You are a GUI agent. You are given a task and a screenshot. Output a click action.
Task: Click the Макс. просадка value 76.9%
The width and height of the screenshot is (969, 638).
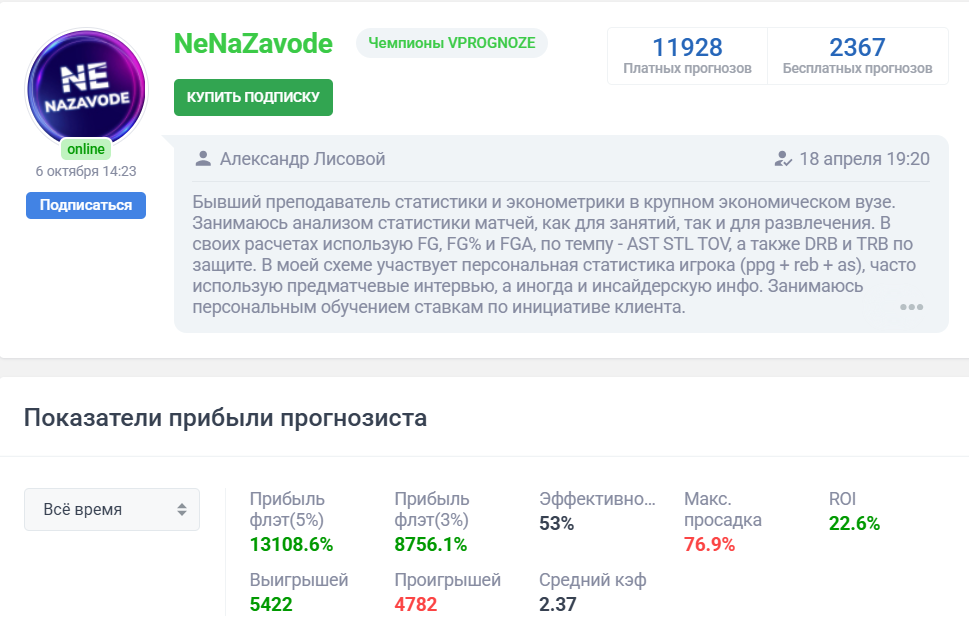pyautogui.click(x=709, y=543)
